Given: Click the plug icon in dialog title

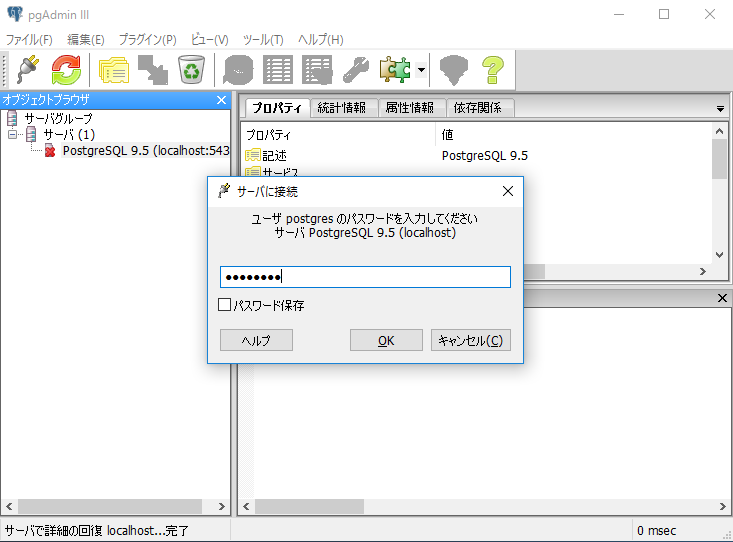Looking at the screenshot, I should pyautogui.click(x=224, y=191).
